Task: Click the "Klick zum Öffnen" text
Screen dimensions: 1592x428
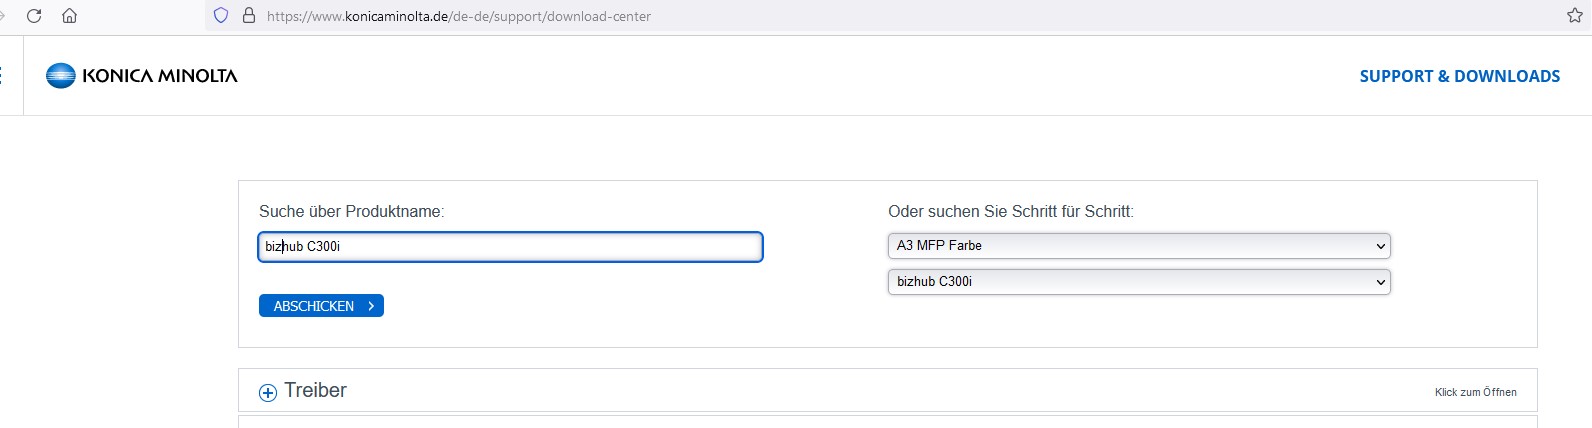Action: [x=1475, y=392]
